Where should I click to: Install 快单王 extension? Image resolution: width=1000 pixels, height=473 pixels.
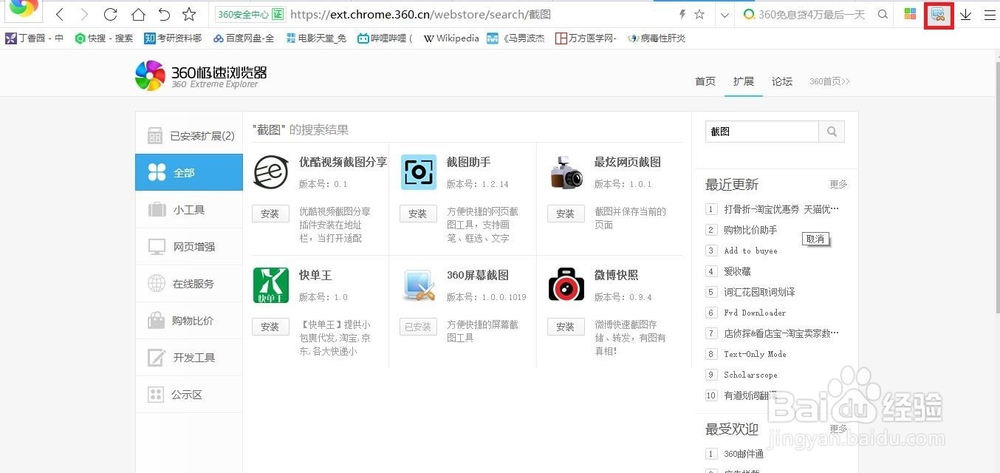point(270,327)
